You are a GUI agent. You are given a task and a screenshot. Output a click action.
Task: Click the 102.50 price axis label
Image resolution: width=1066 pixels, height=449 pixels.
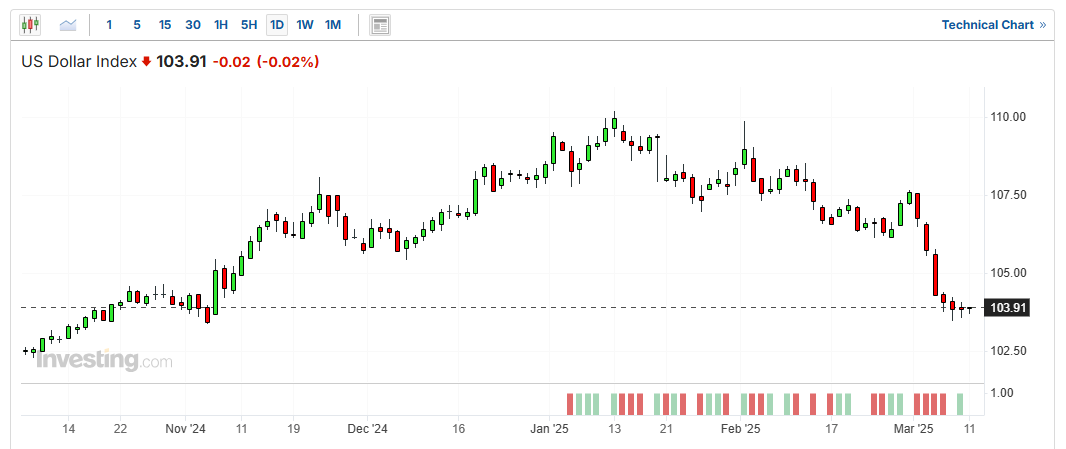1006,351
